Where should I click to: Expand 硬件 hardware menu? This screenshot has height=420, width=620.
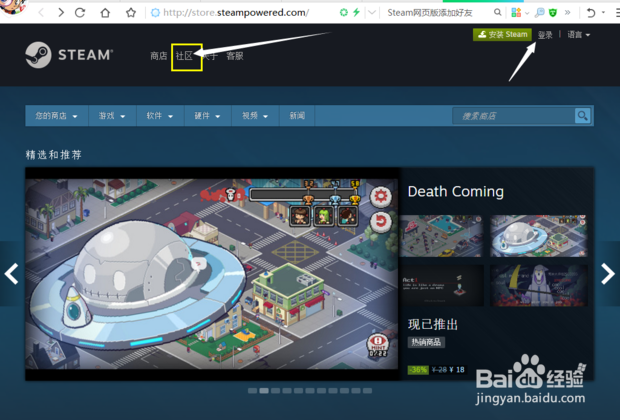[x=207, y=116]
